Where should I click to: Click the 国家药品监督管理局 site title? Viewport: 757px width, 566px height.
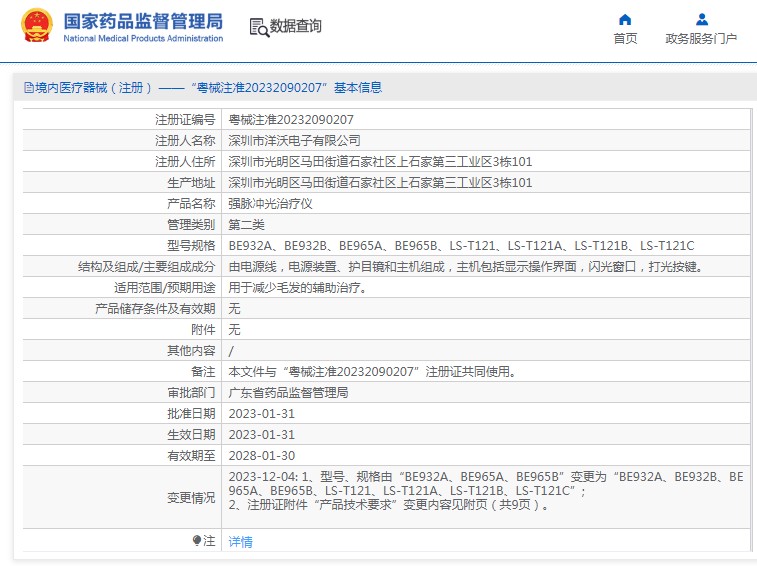[143, 21]
